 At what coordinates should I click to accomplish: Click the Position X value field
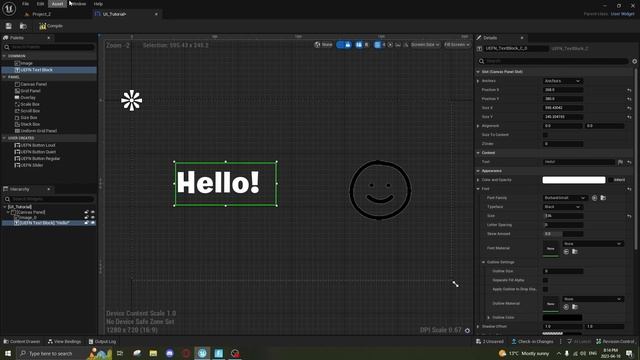click(x=562, y=90)
